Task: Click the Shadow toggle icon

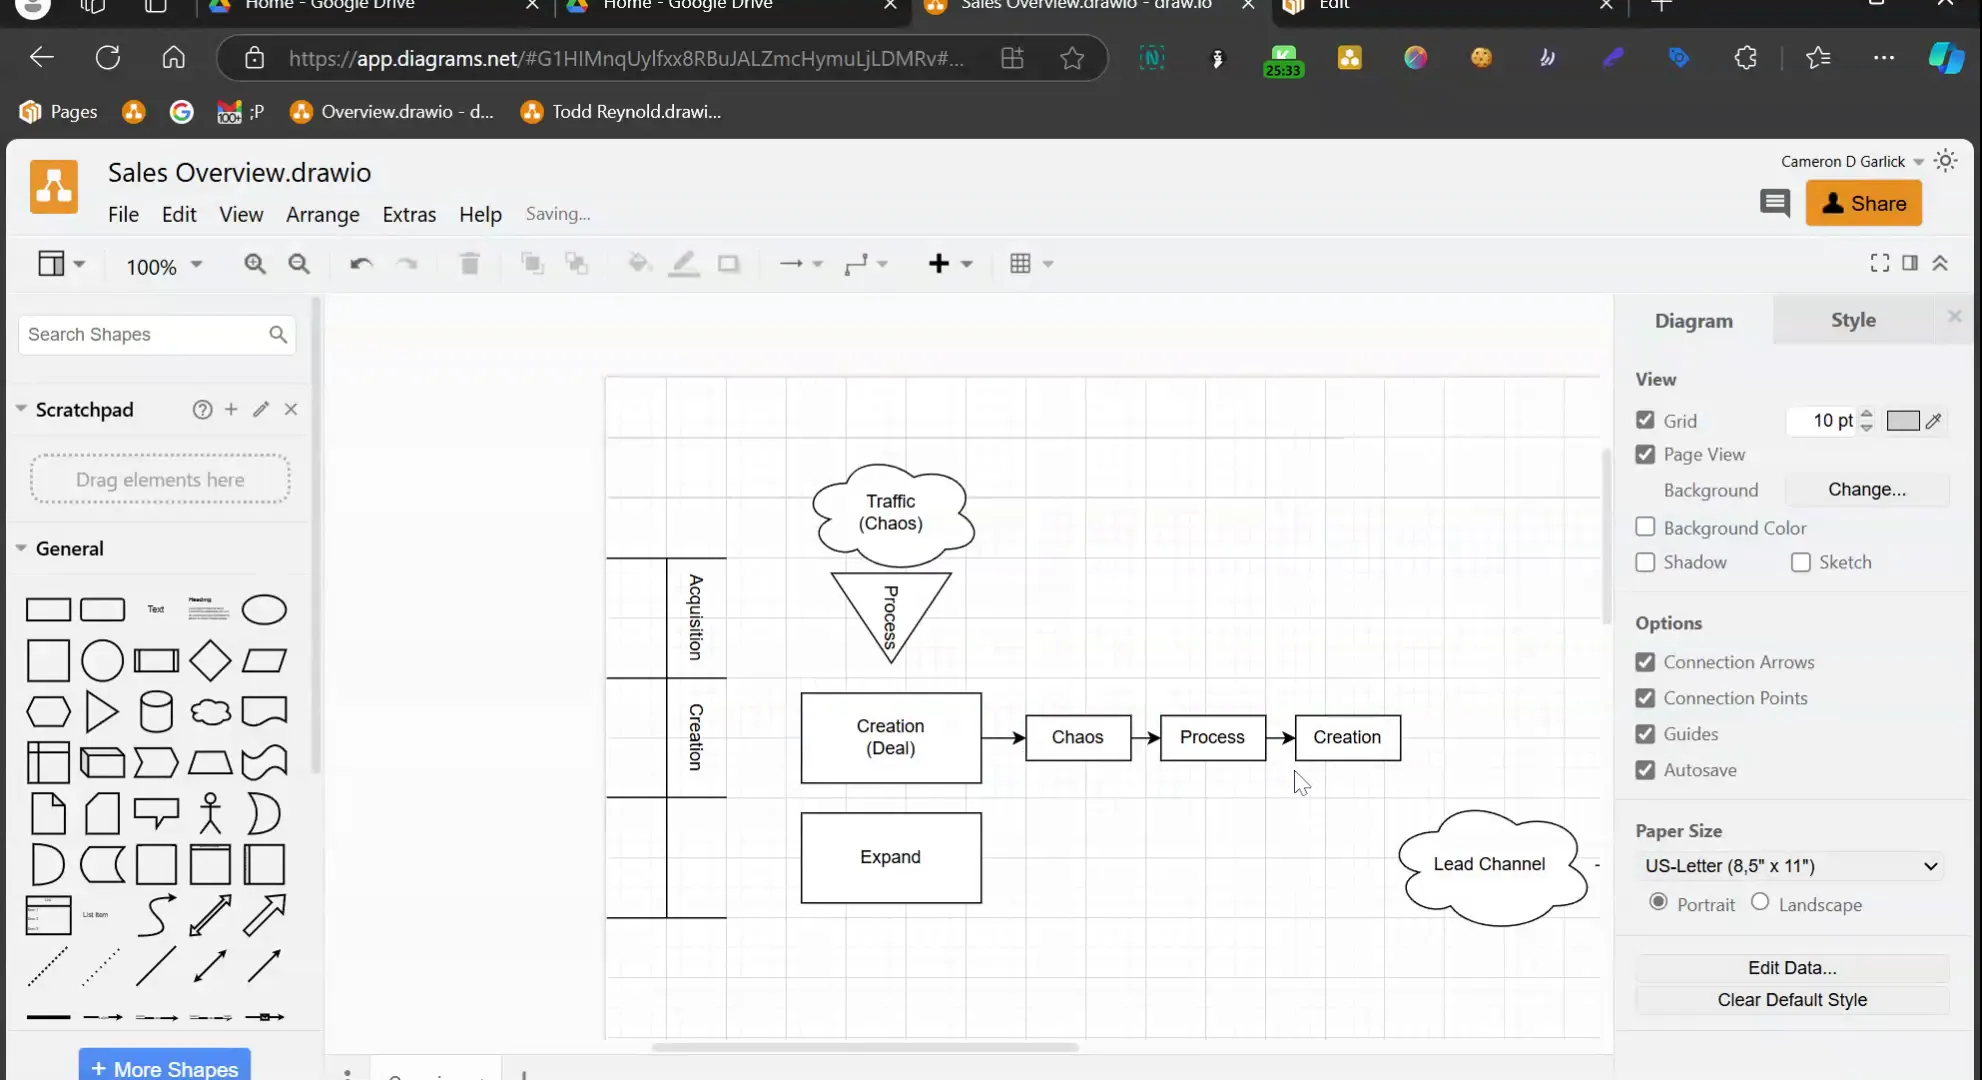Action: (1645, 562)
